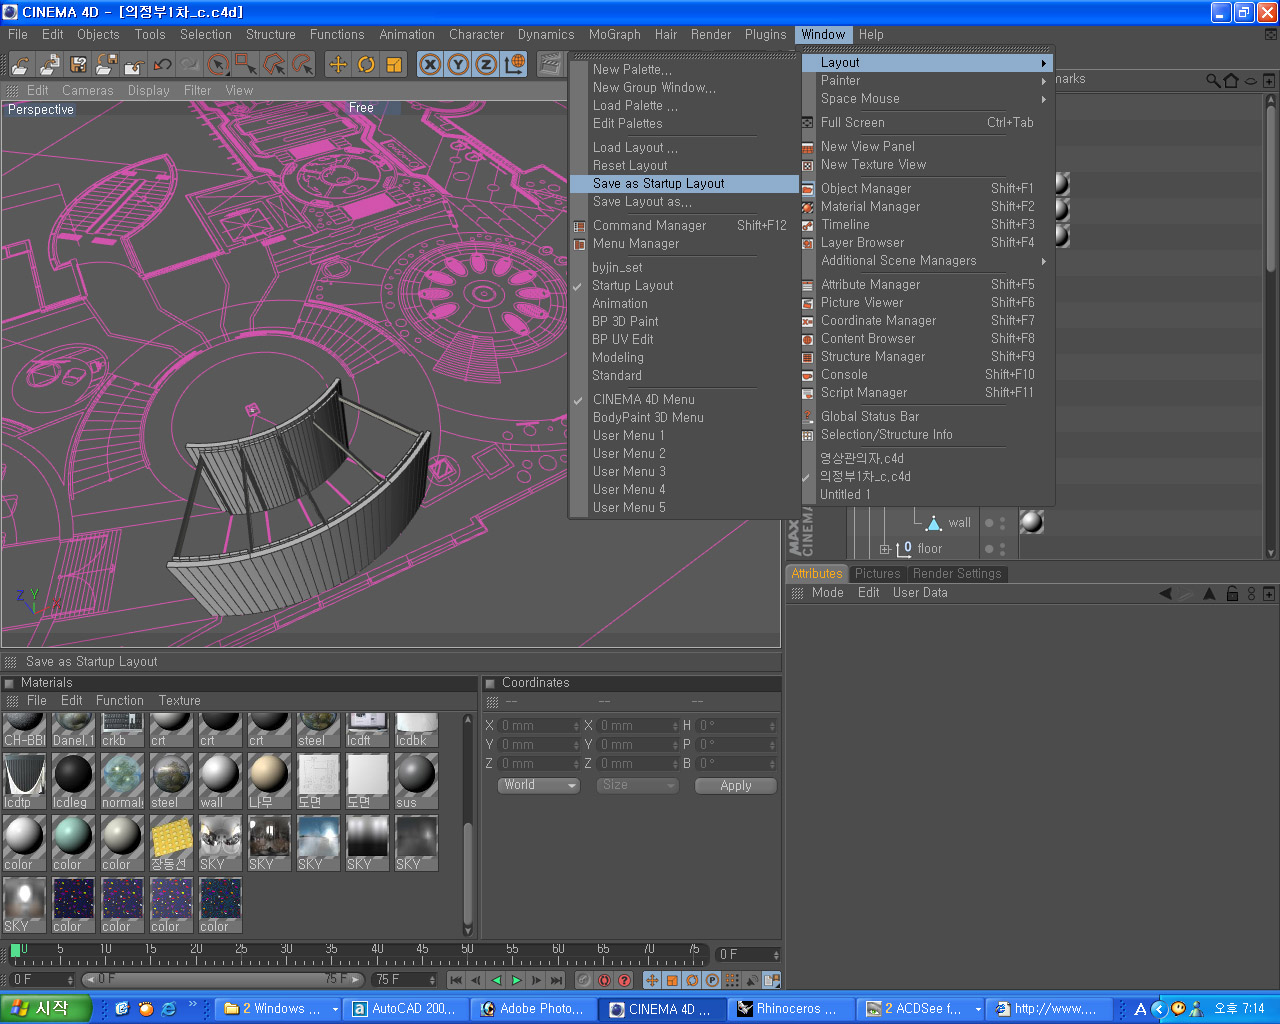Open the first toolbar file-open icon

coord(21,65)
